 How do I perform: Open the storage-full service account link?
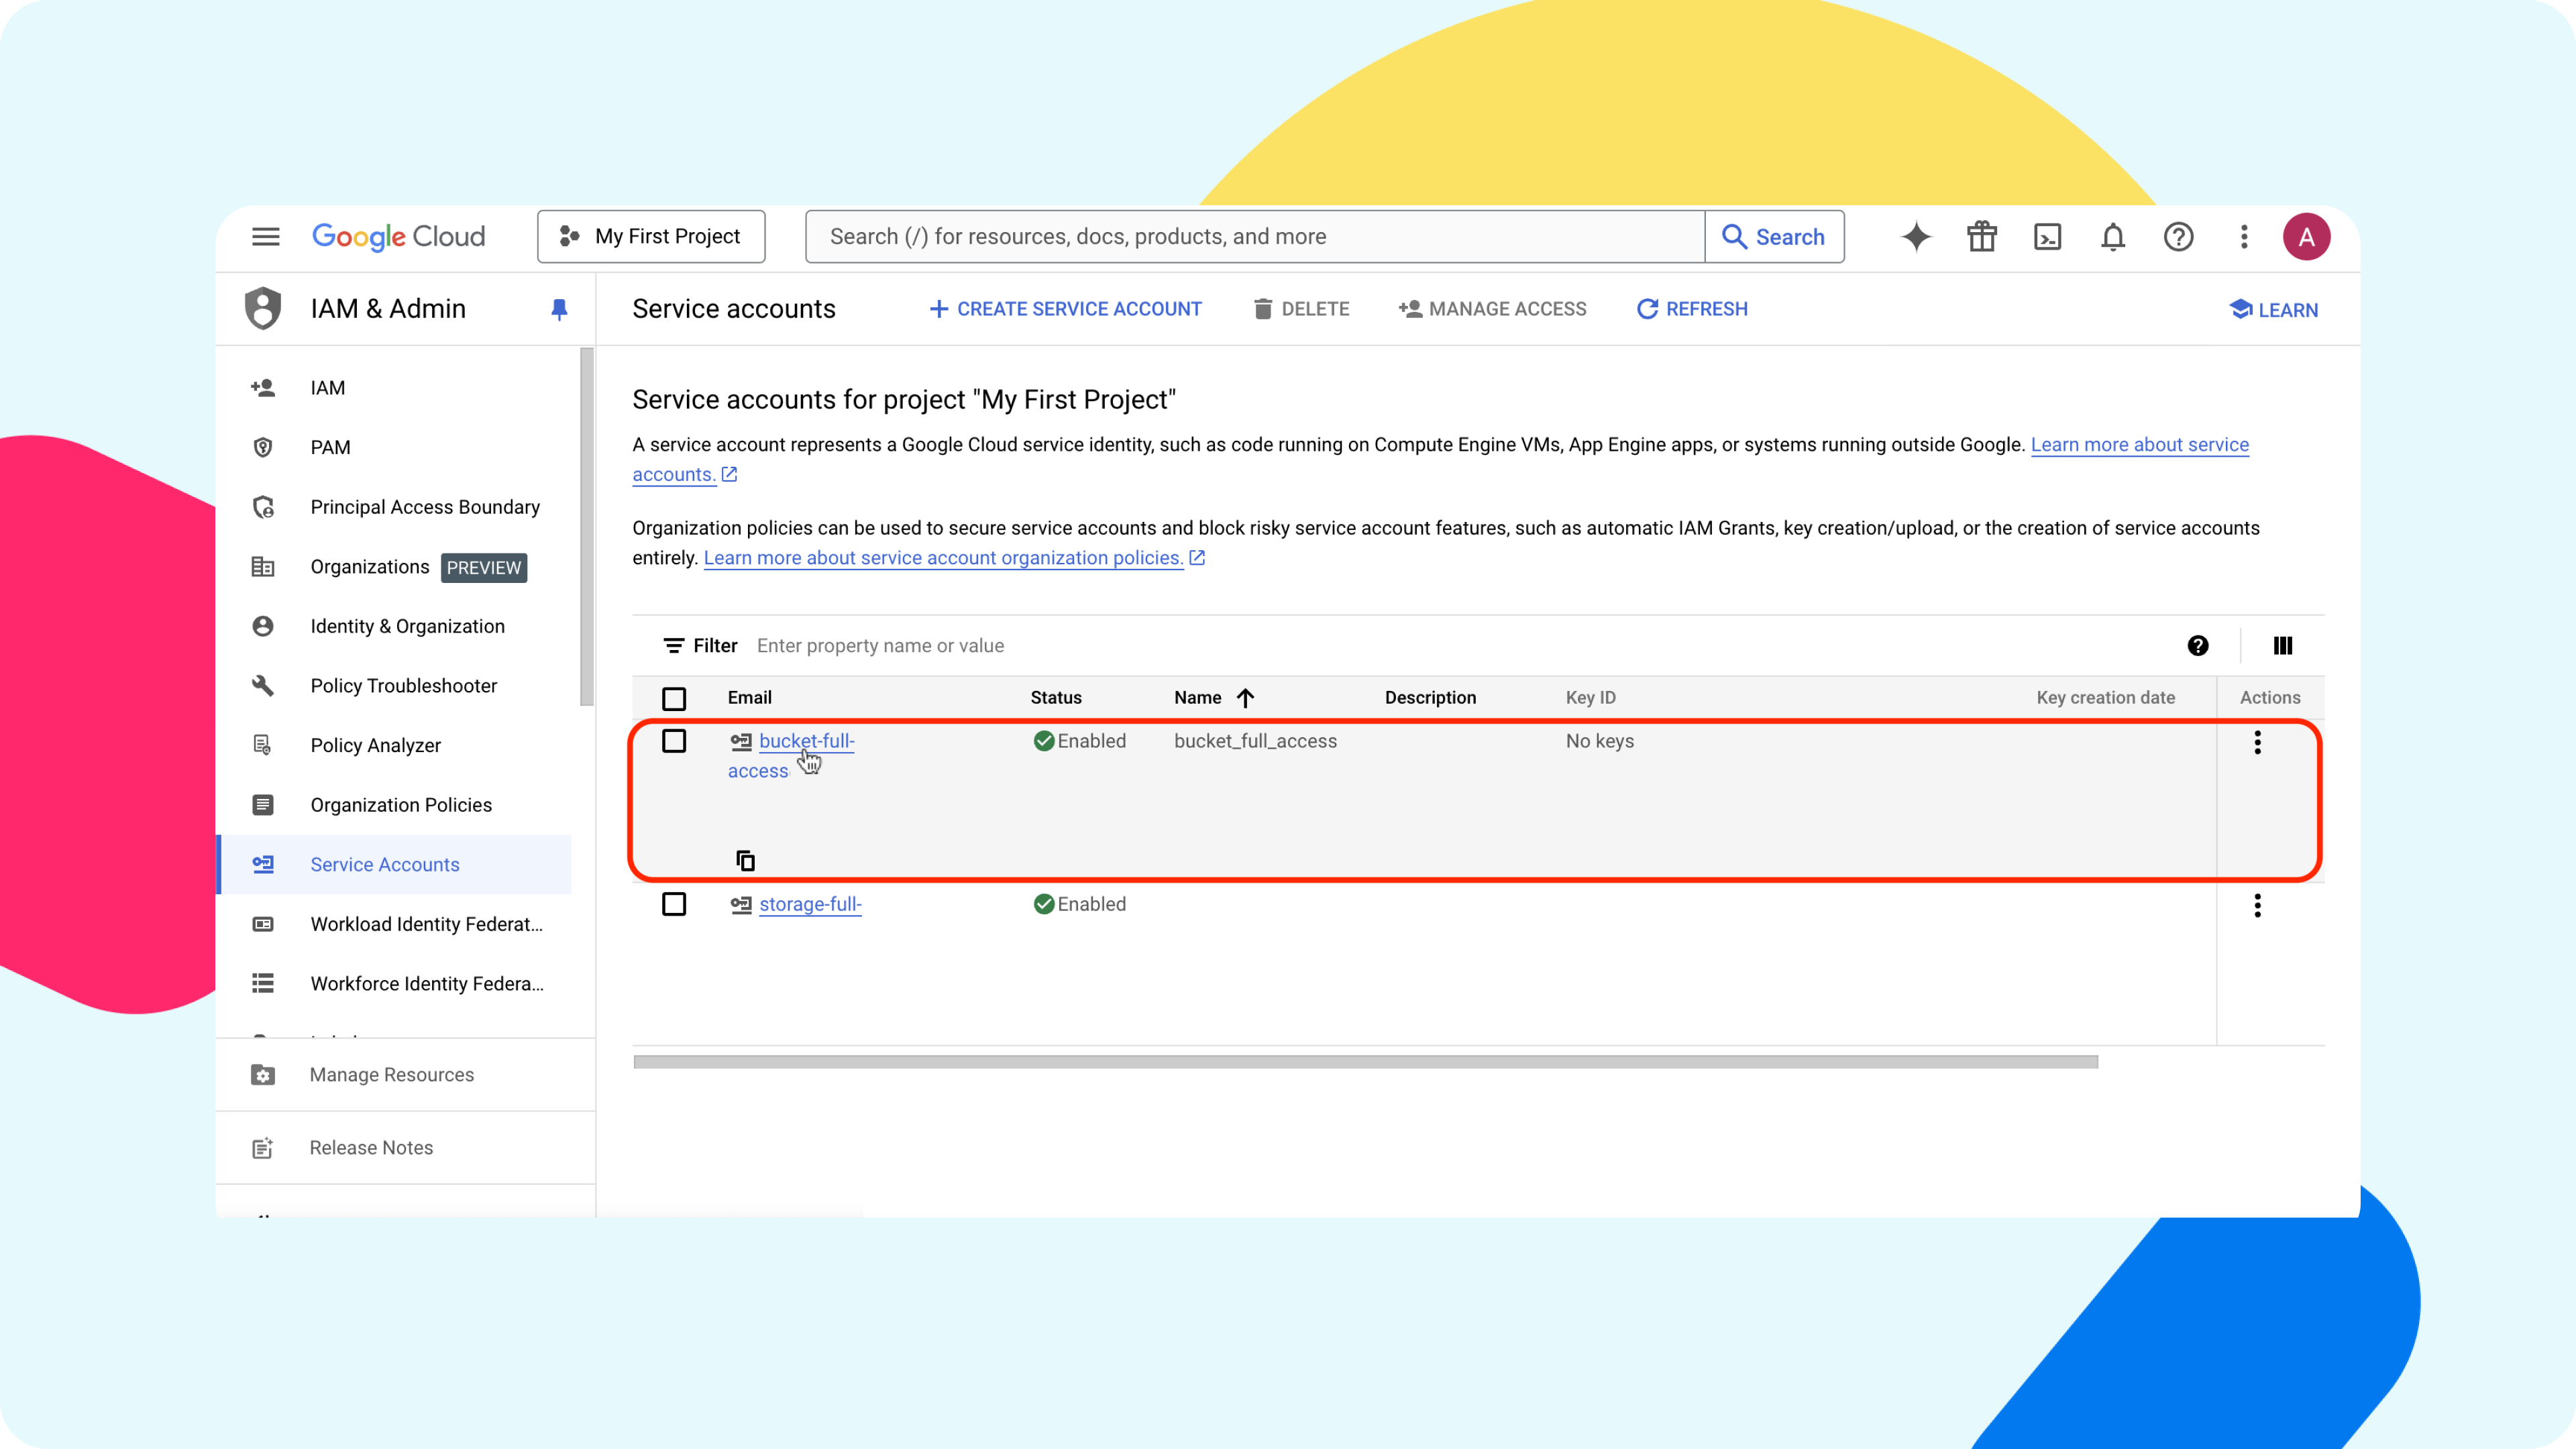point(810,904)
